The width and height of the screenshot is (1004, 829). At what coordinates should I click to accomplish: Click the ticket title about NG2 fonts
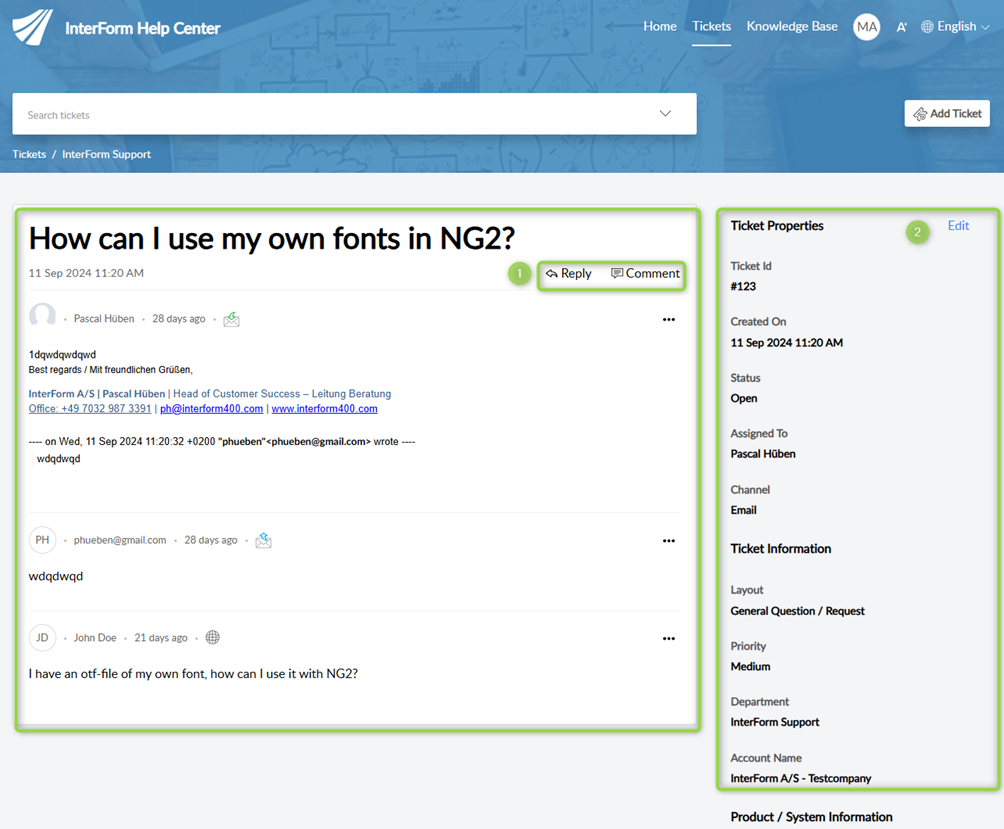(271, 239)
